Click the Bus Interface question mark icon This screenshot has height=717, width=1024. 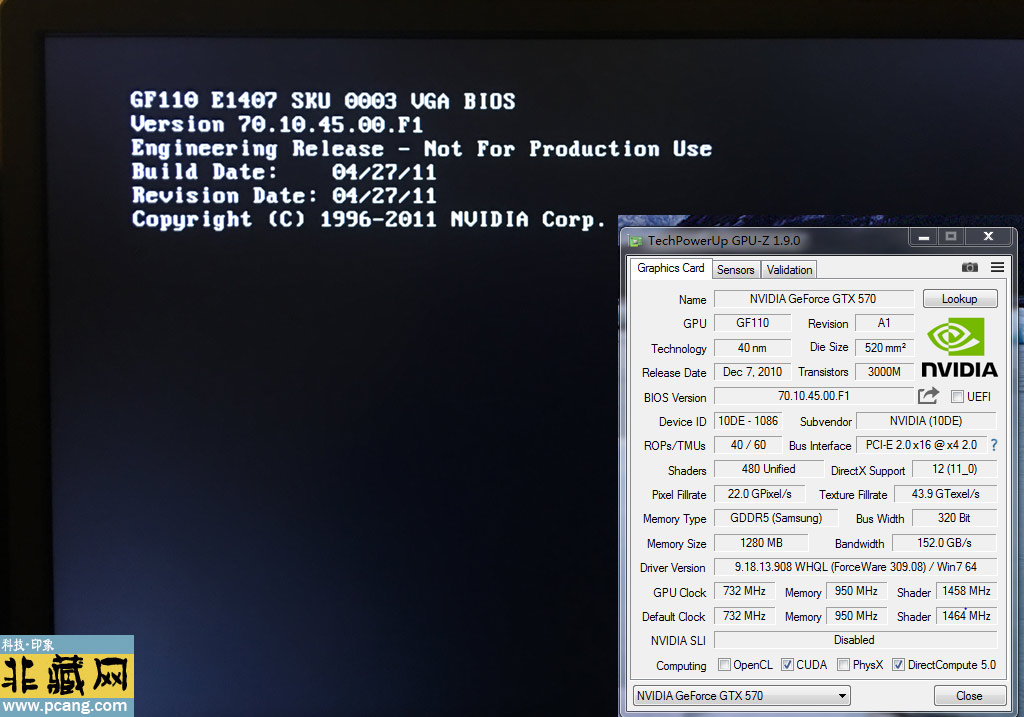(994, 445)
